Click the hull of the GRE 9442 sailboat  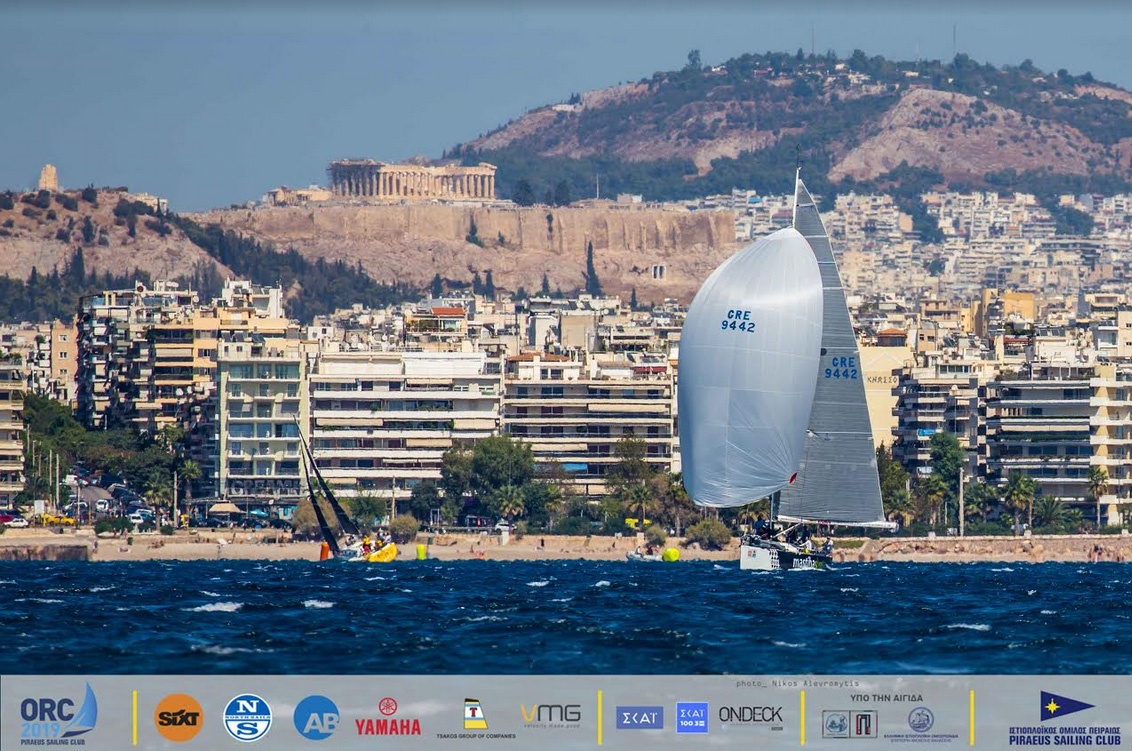[x=785, y=557]
